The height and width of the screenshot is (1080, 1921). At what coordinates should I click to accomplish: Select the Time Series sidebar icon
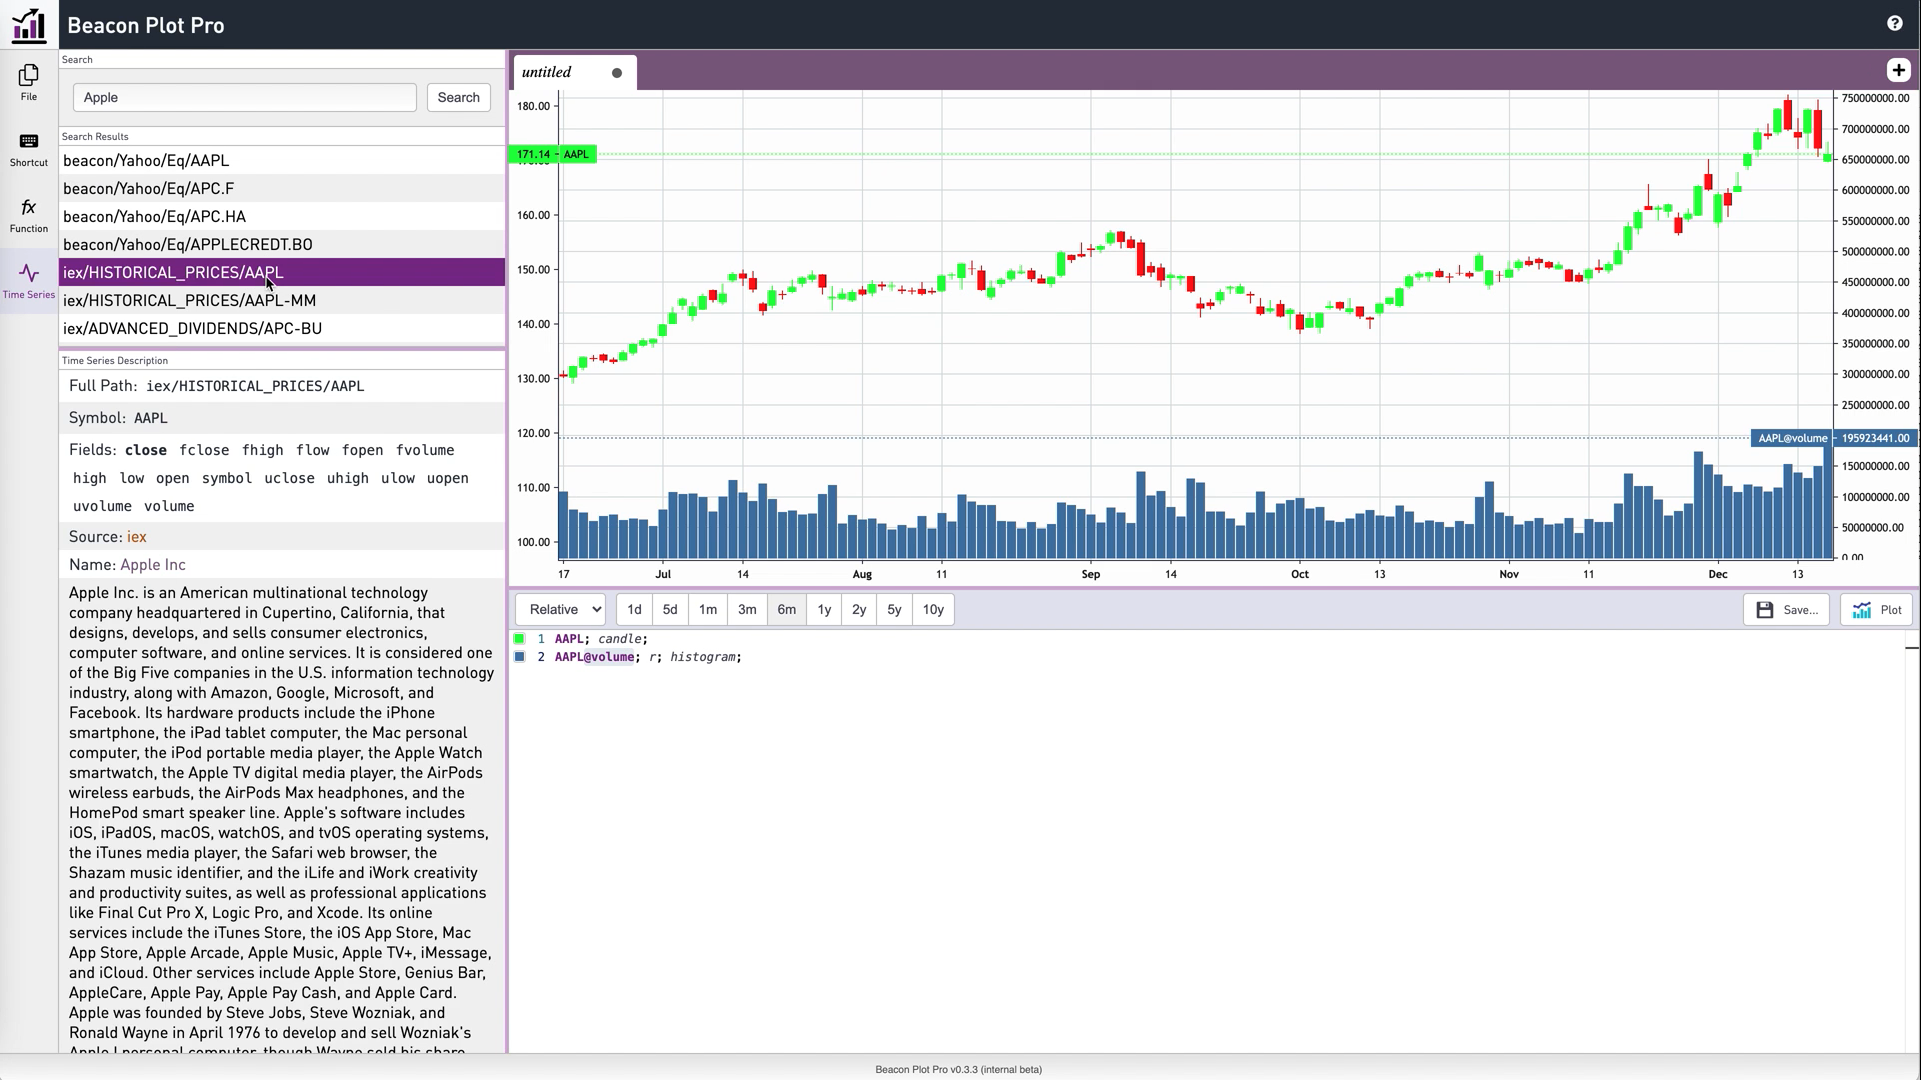[x=29, y=281]
